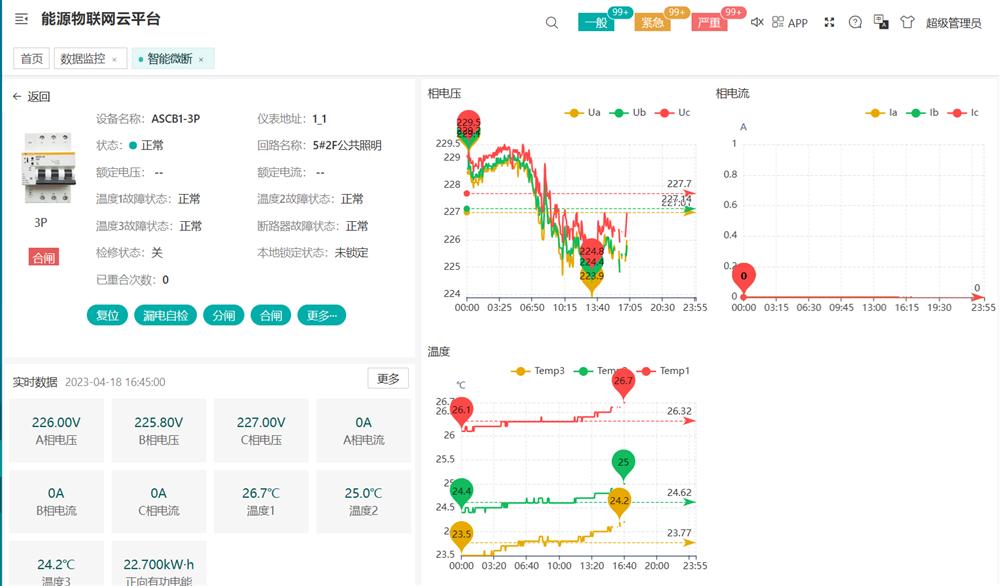
Task: Click the 温度 chart title
Action: tap(438, 351)
